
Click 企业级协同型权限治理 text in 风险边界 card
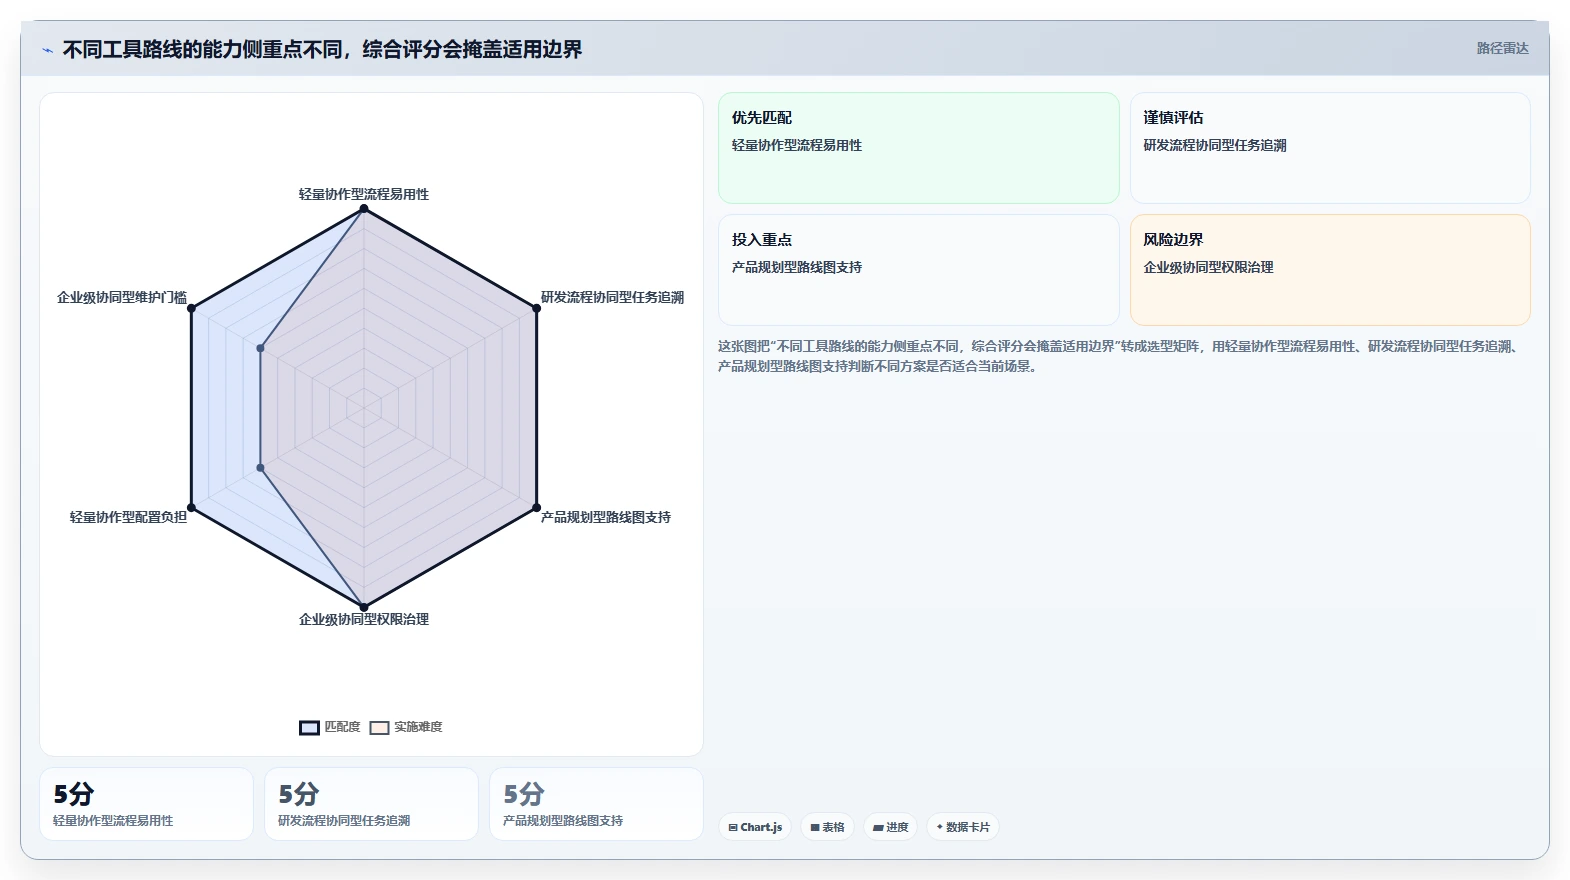pyautogui.click(x=1208, y=267)
